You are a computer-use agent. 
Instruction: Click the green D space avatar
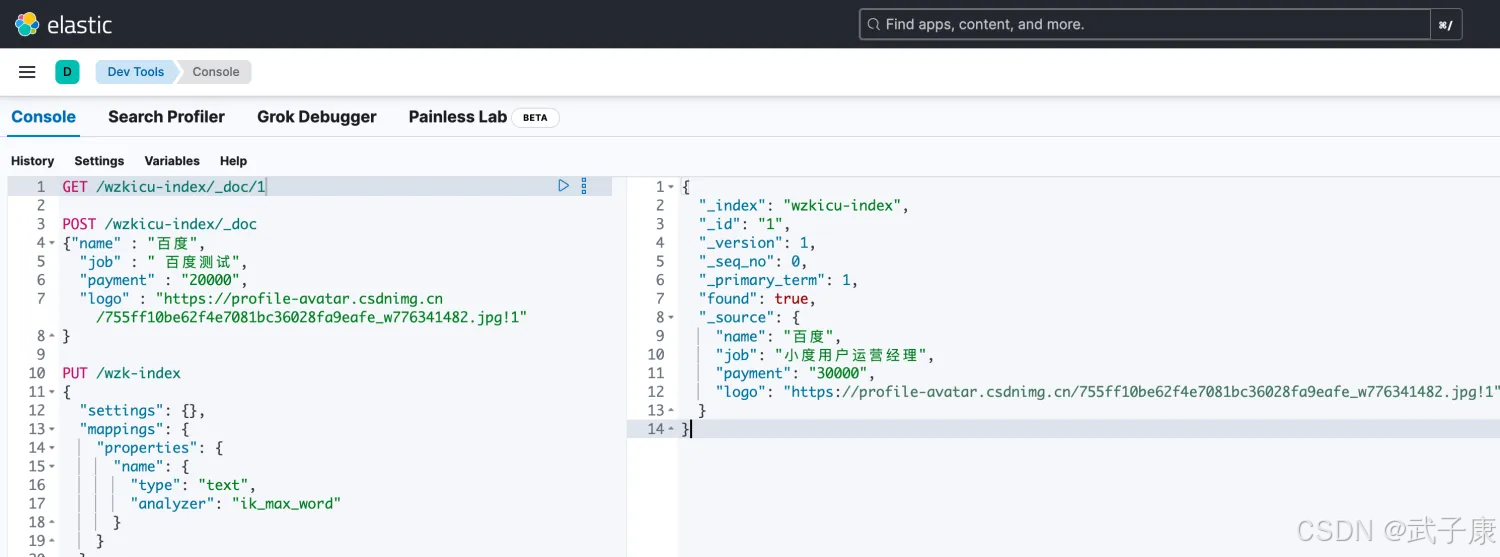[67, 72]
